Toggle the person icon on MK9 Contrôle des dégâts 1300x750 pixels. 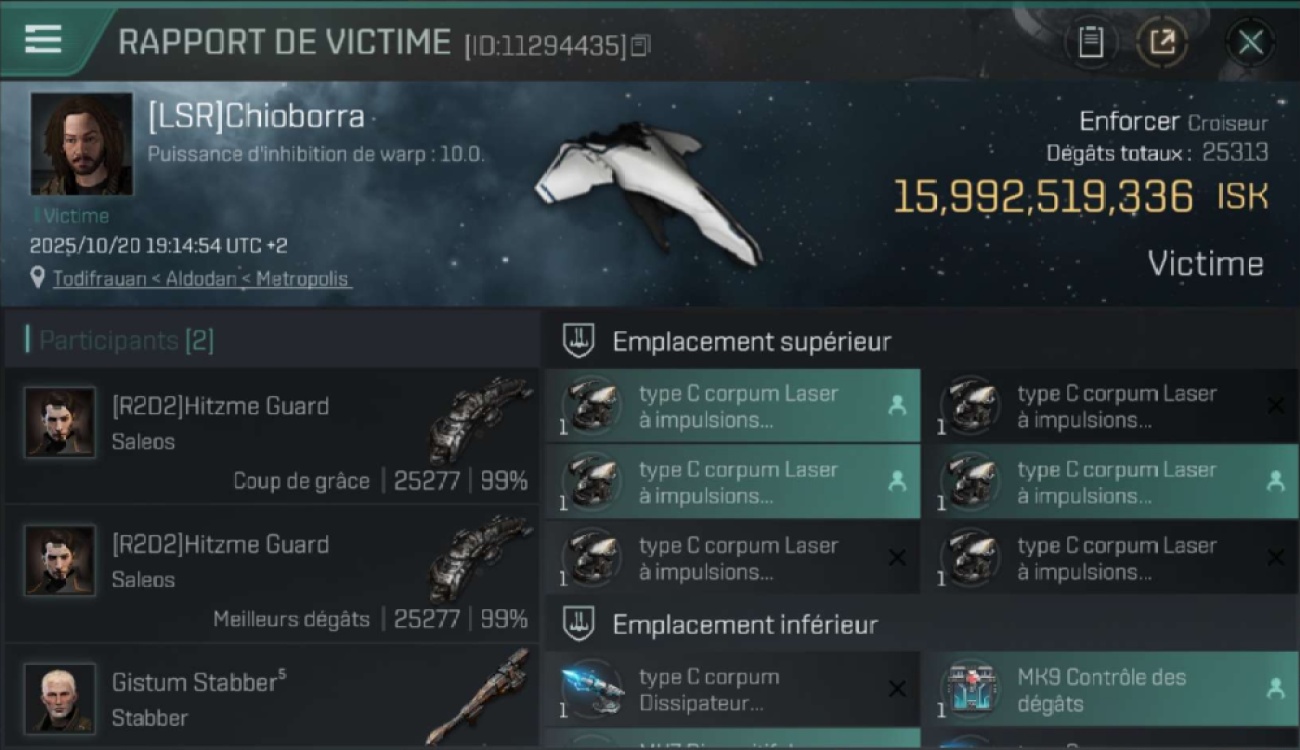(x=1275, y=688)
